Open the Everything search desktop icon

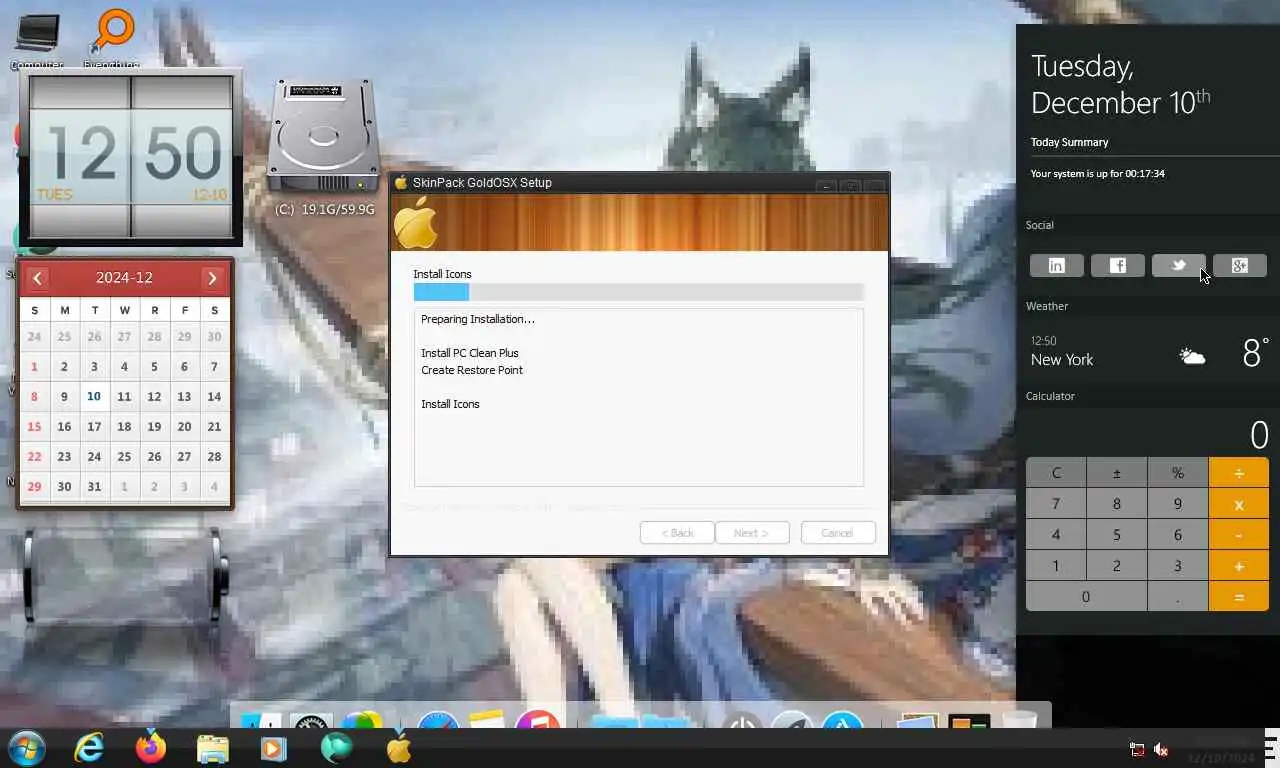tap(111, 38)
